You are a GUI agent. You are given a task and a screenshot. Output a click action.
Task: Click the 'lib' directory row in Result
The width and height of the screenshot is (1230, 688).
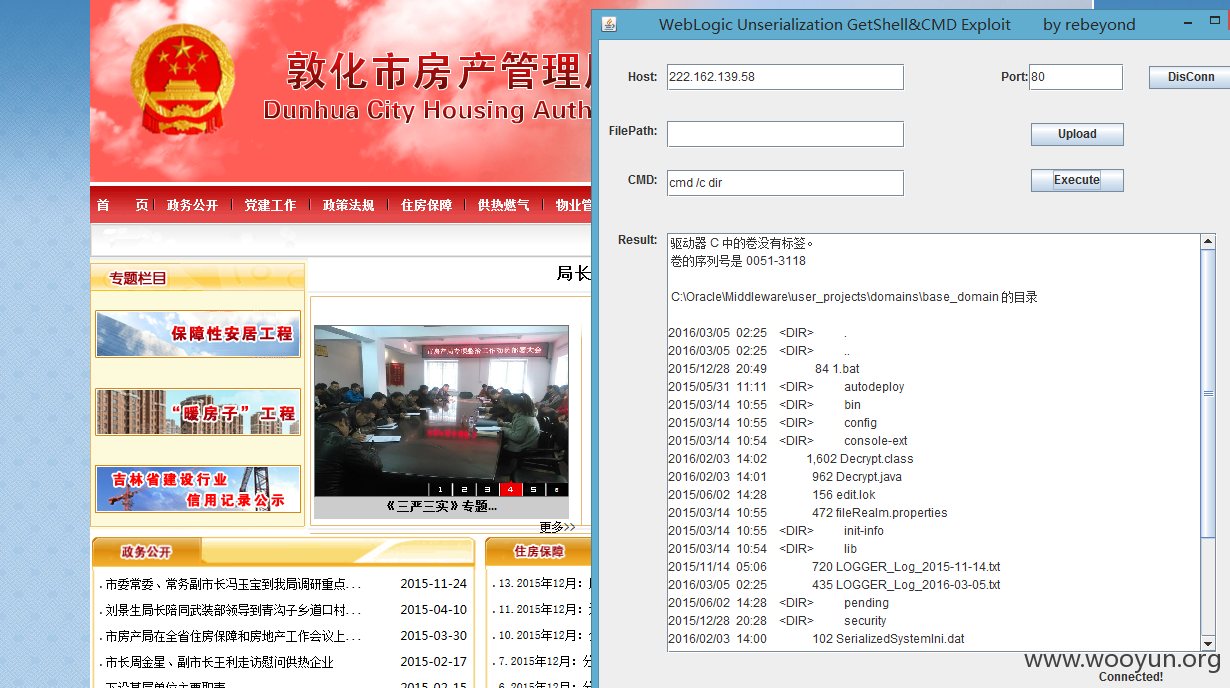(x=763, y=549)
